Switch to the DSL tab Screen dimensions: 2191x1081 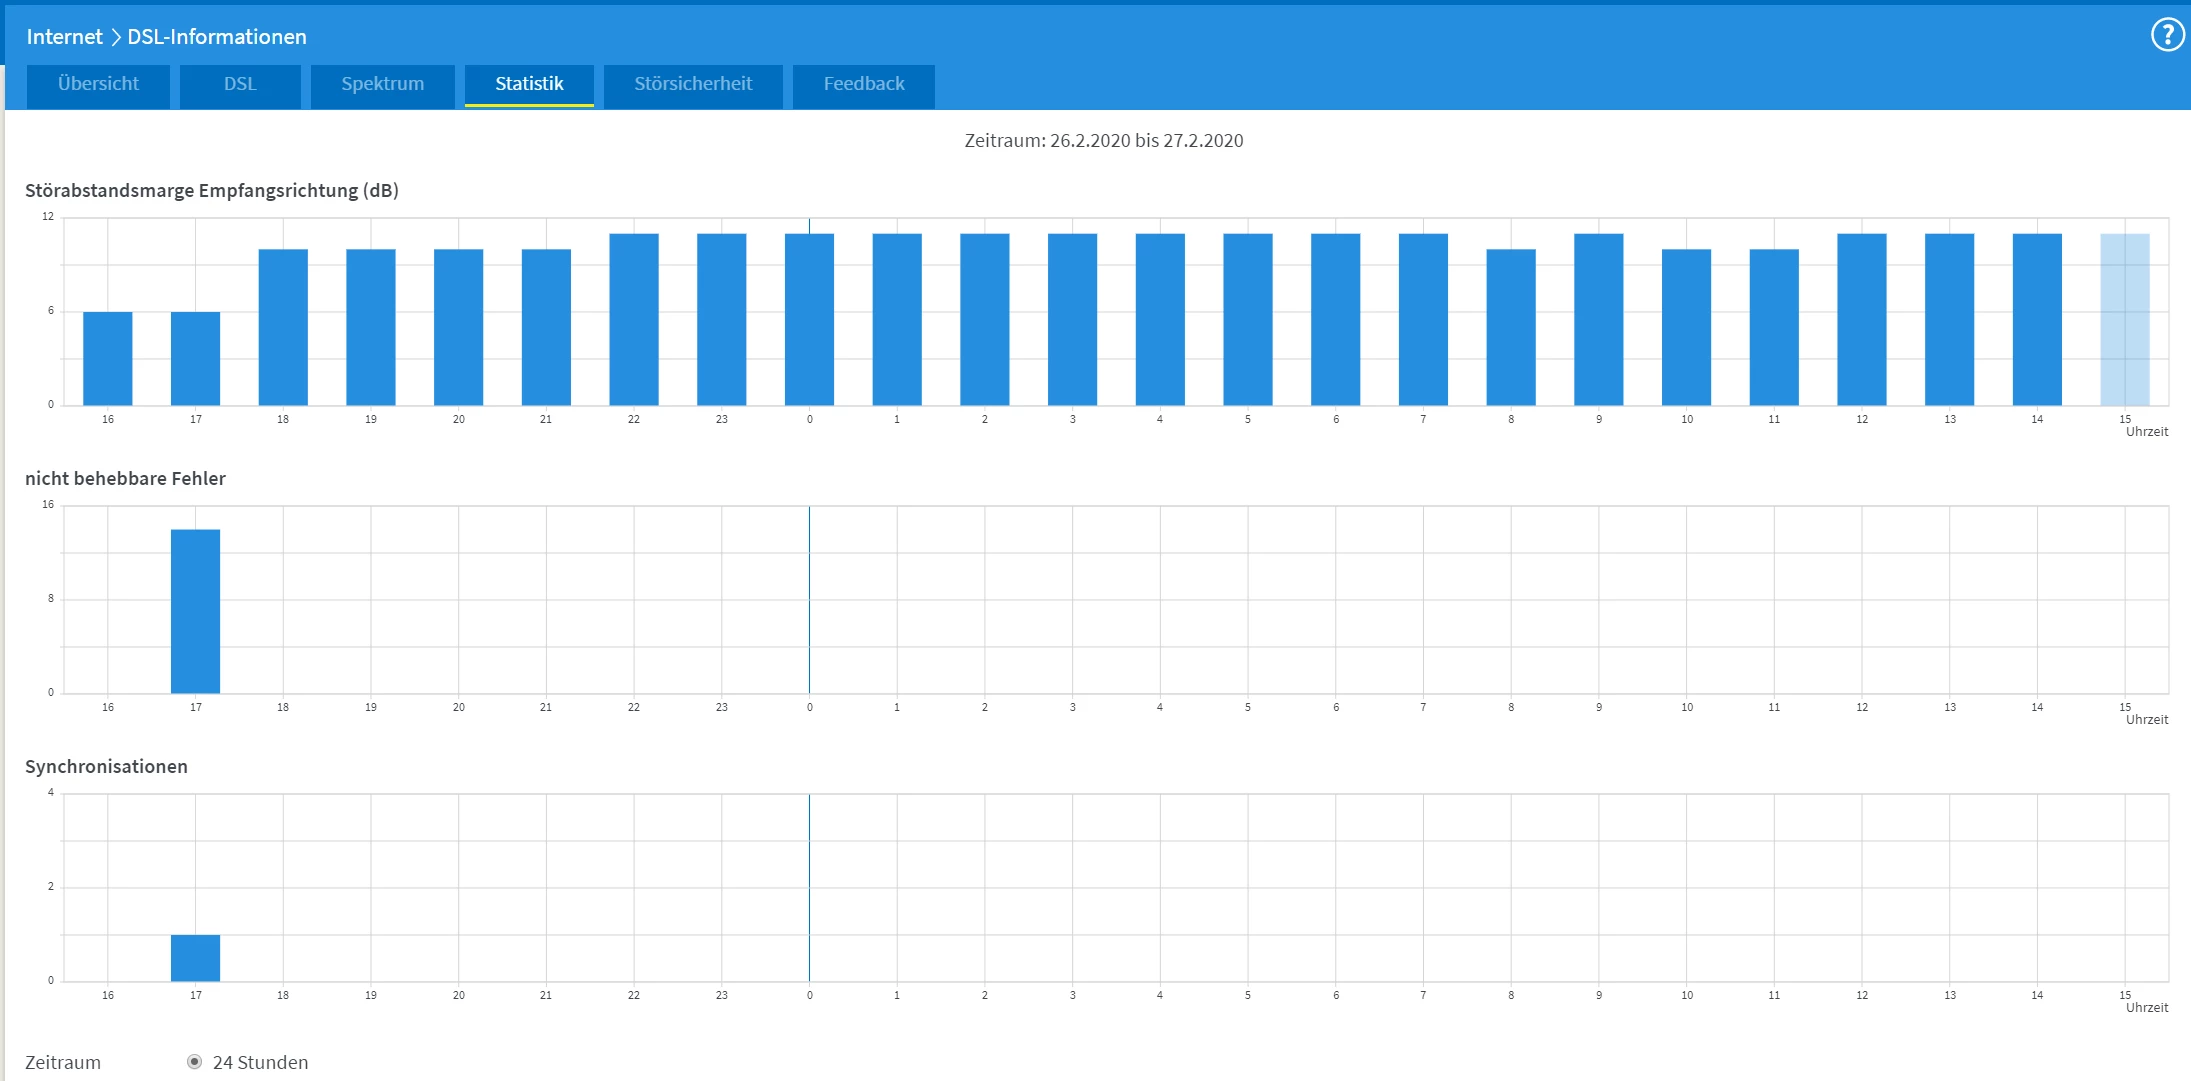240,84
